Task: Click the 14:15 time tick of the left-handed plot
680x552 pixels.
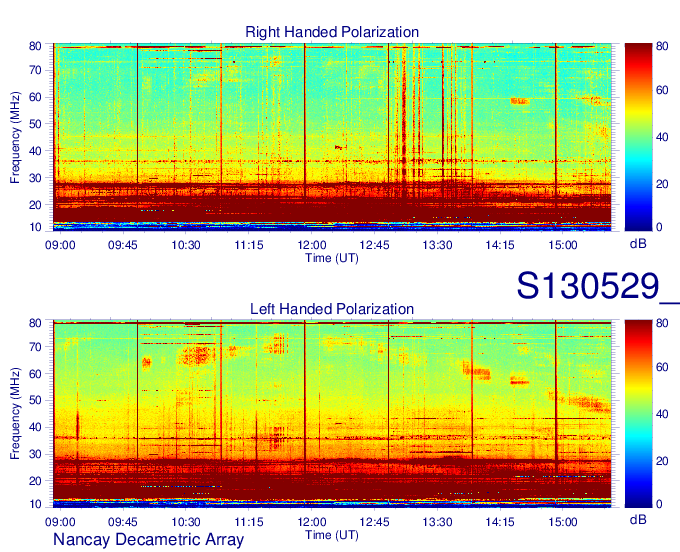Action: (x=500, y=522)
